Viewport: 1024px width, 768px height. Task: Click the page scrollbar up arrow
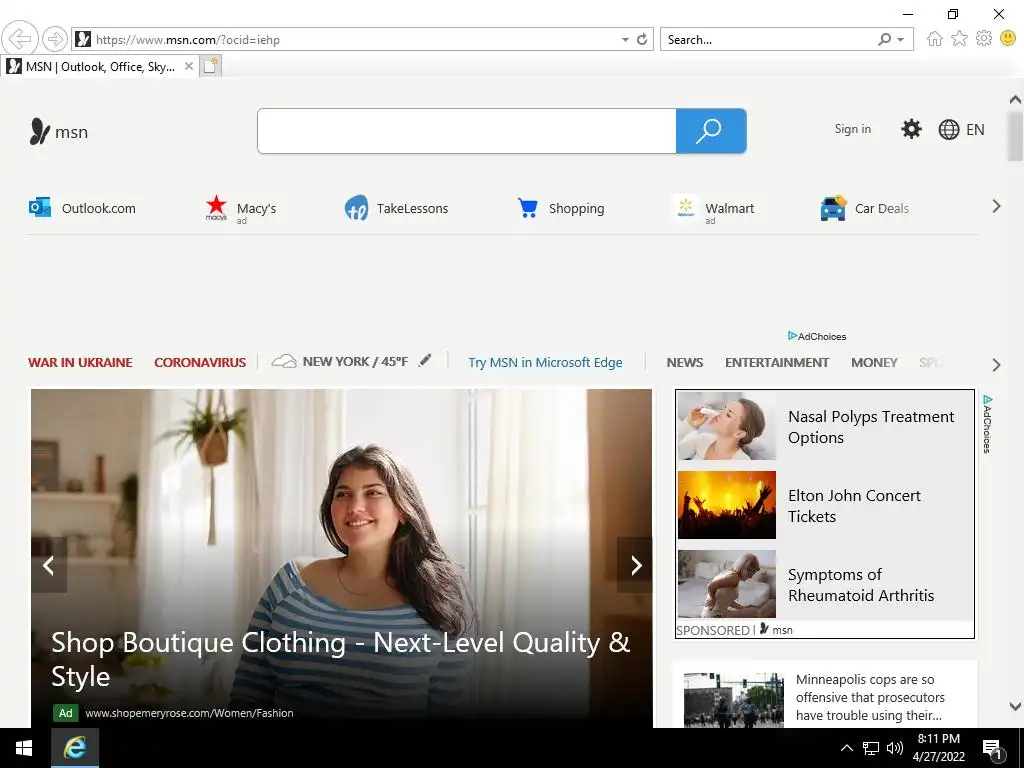click(1015, 100)
